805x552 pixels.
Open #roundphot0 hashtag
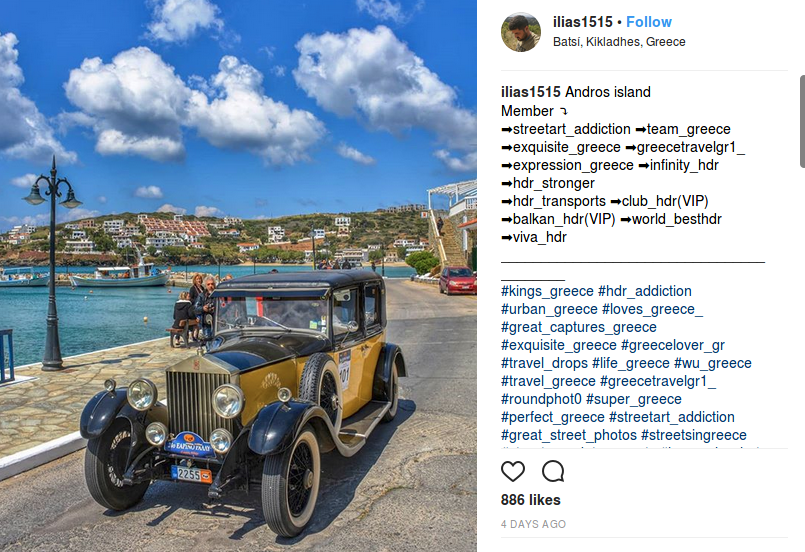tap(541, 399)
